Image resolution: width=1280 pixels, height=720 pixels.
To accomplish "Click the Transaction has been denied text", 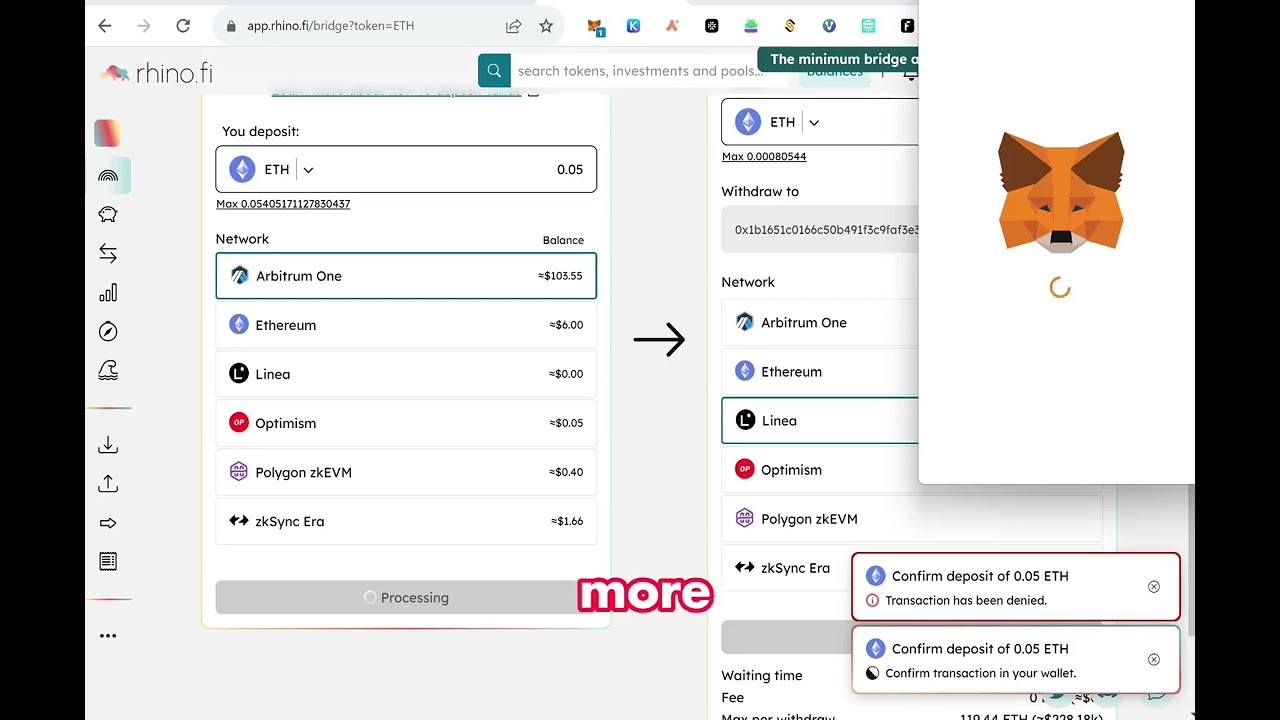I will 966,601.
